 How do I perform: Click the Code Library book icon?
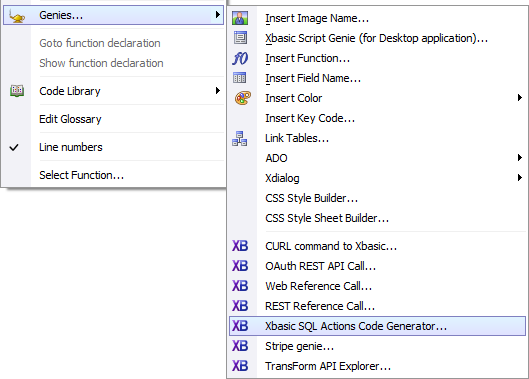[17, 91]
